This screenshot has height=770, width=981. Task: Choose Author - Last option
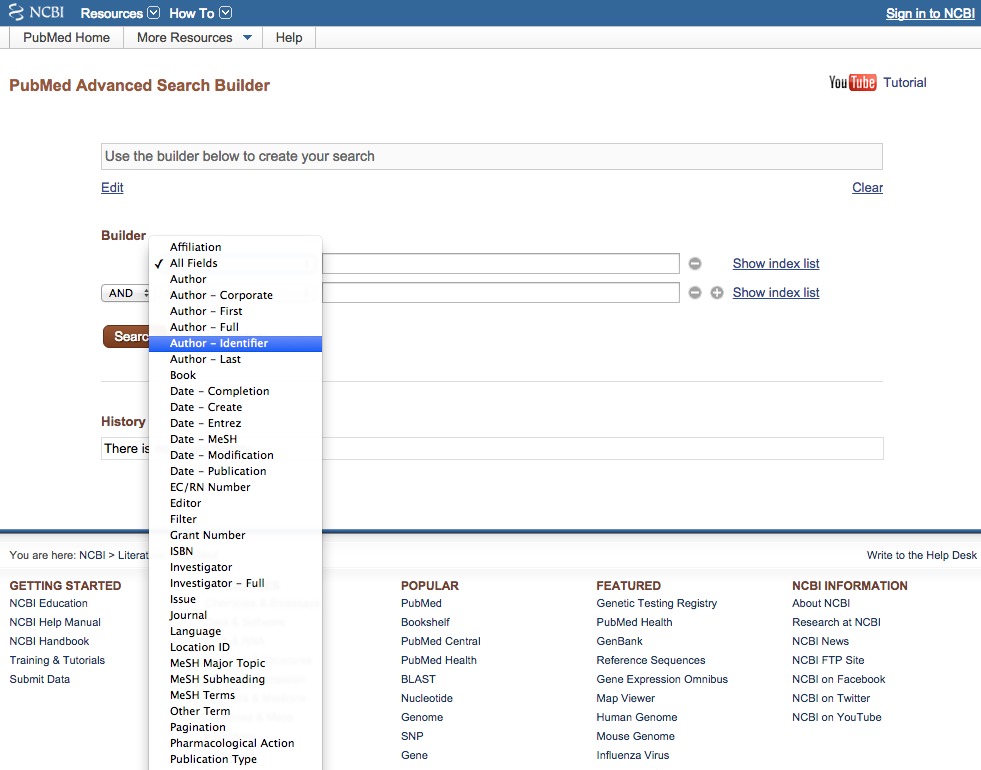tap(235, 359)
